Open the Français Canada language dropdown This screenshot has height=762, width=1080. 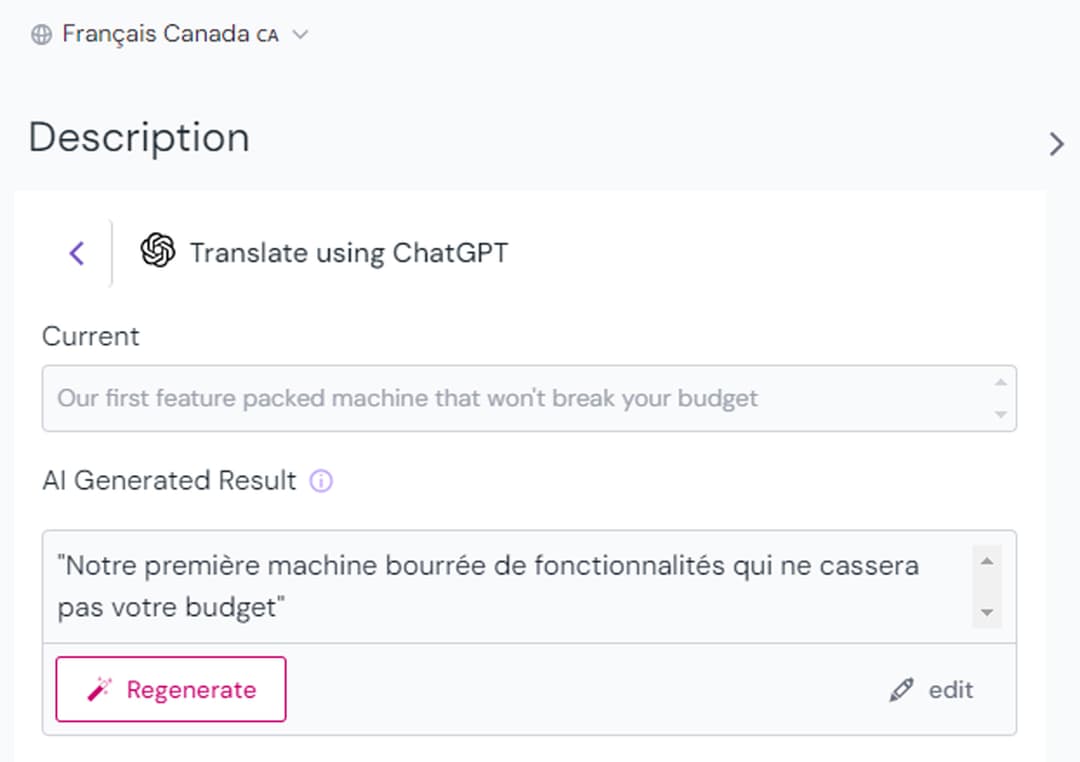click(x=298, y=33)
